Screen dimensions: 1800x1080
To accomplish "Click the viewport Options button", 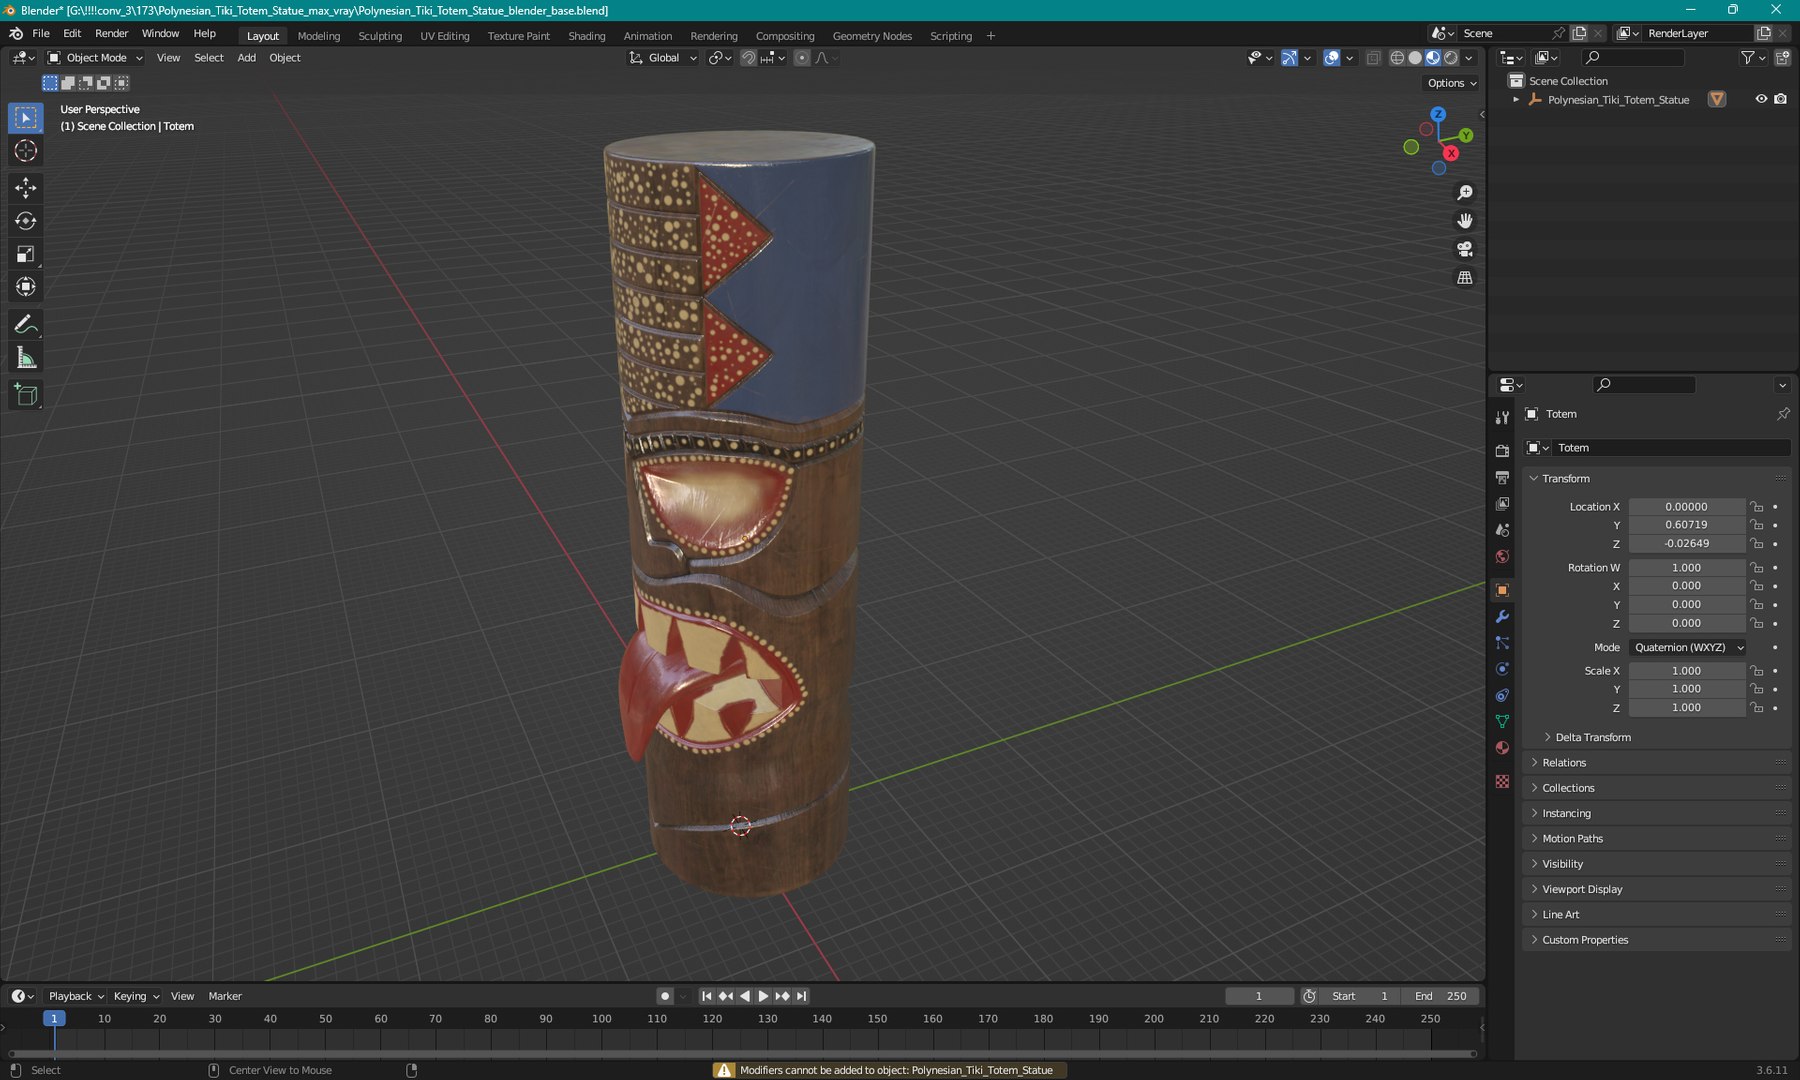I will tap(1452, 83).
